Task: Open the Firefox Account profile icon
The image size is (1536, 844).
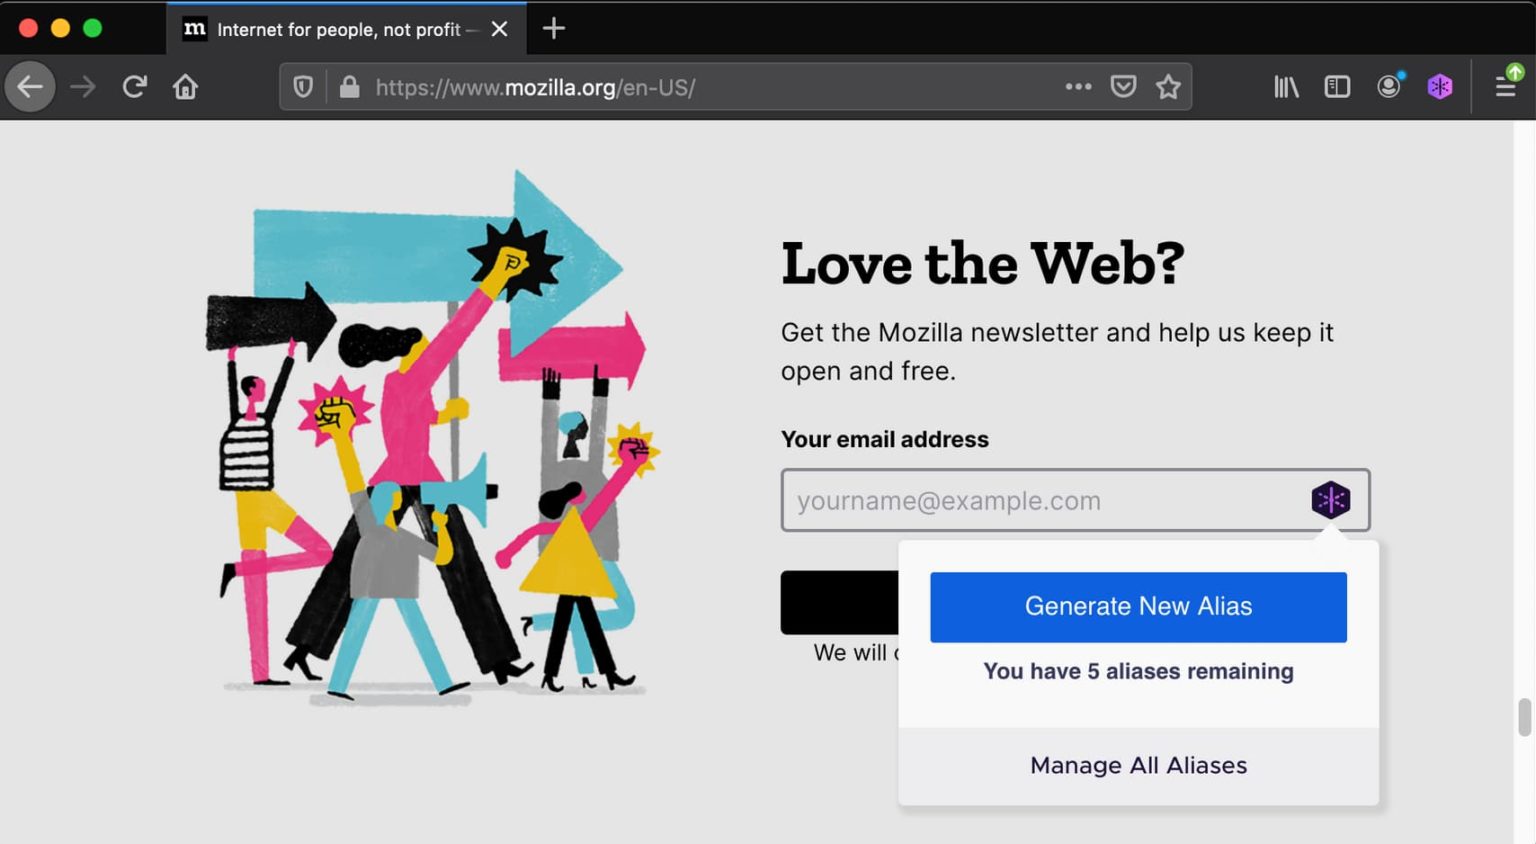Action: tap(1389, 86)
